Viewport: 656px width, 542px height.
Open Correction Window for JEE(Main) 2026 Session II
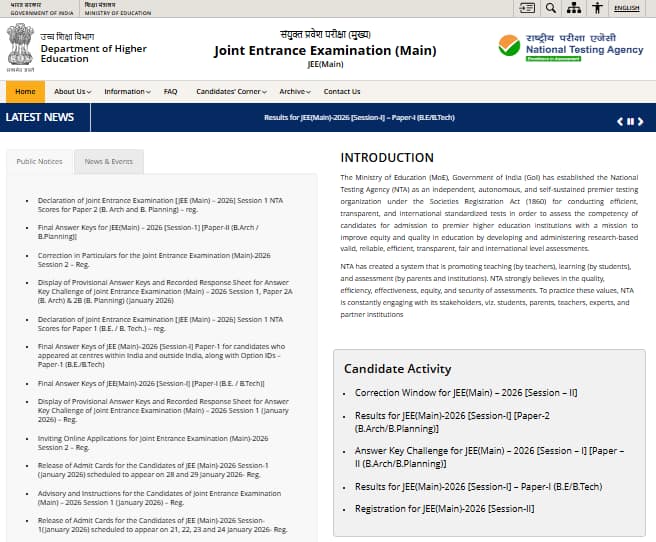pos(466,393)
